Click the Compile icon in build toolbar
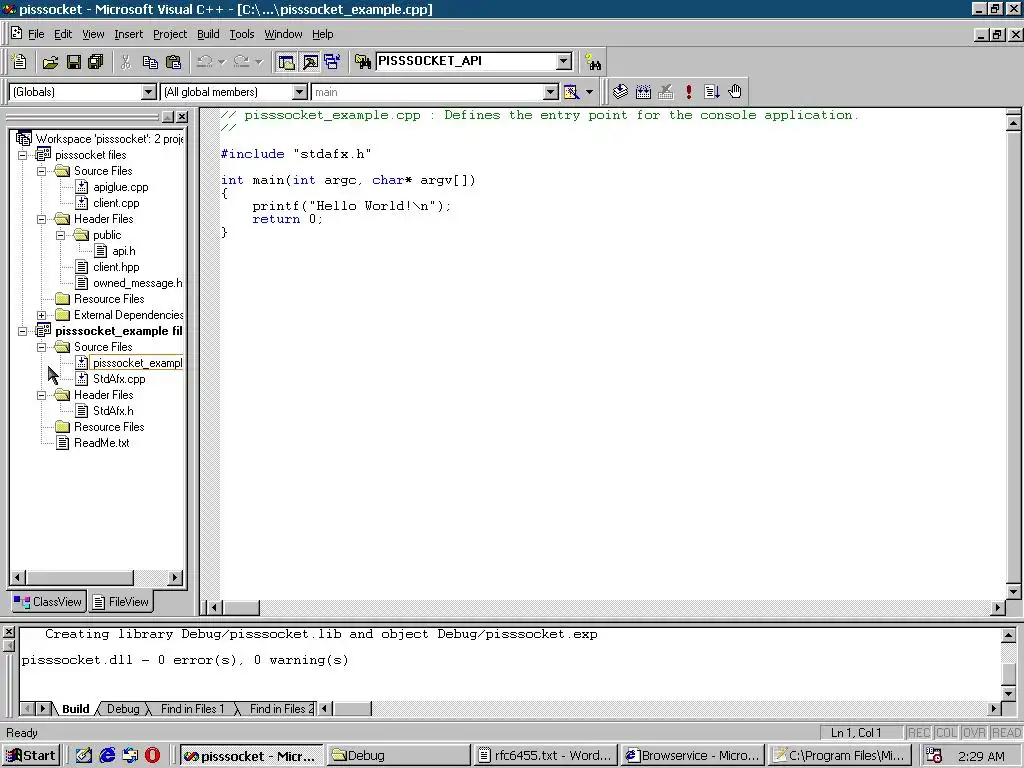Viewport: 1024px width, 768px height. (620, 92)
